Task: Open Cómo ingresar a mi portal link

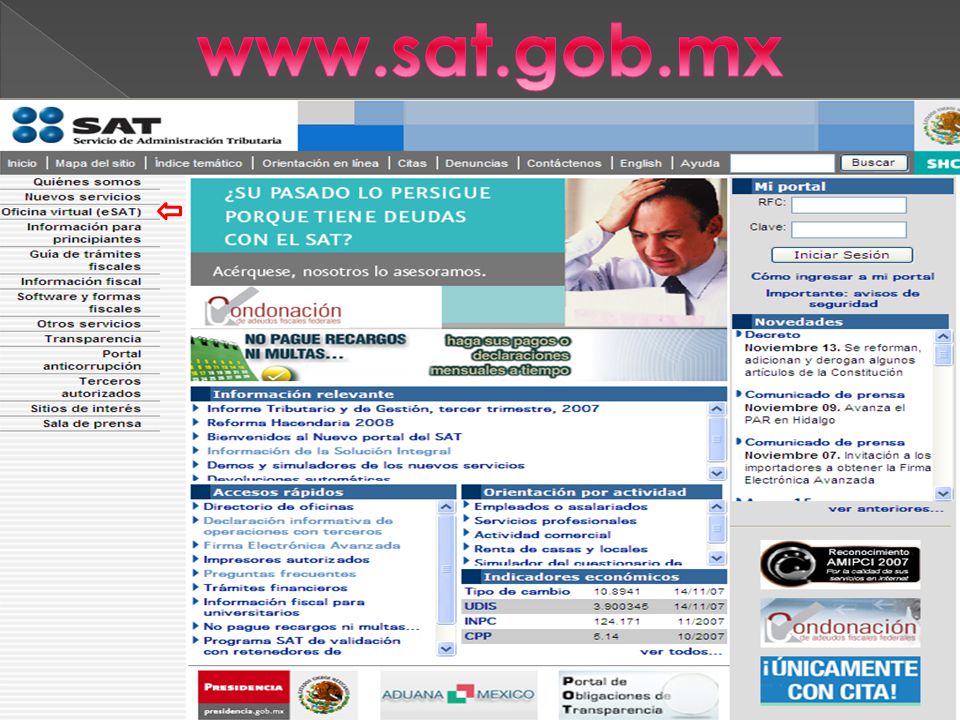Action: tap(842, 276)
